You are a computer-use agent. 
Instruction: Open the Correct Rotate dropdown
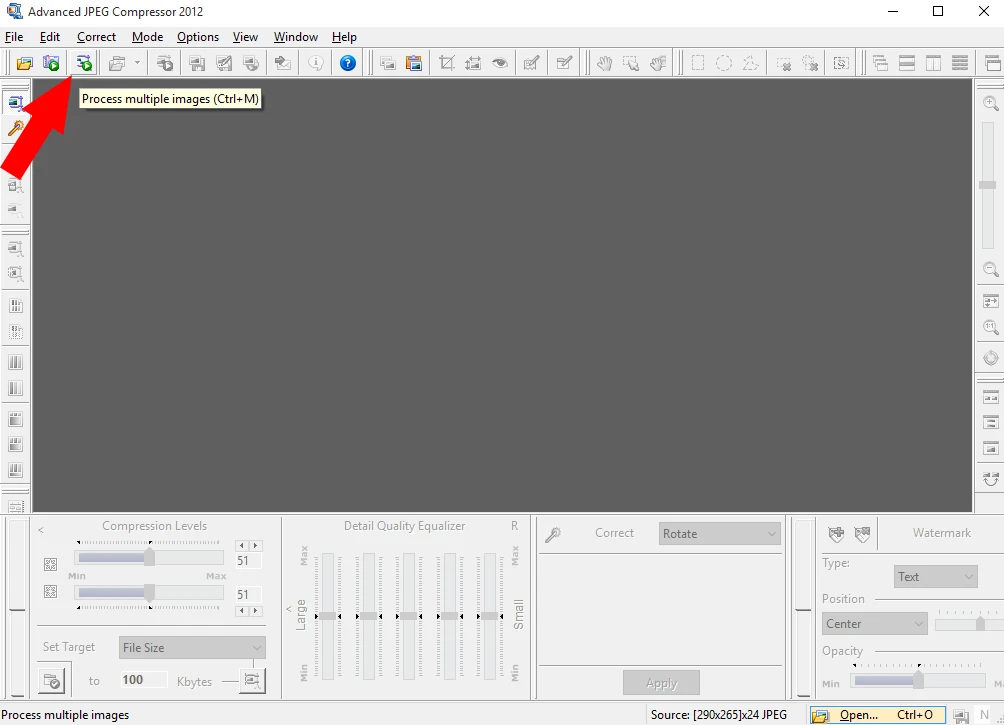pos(720,534)
